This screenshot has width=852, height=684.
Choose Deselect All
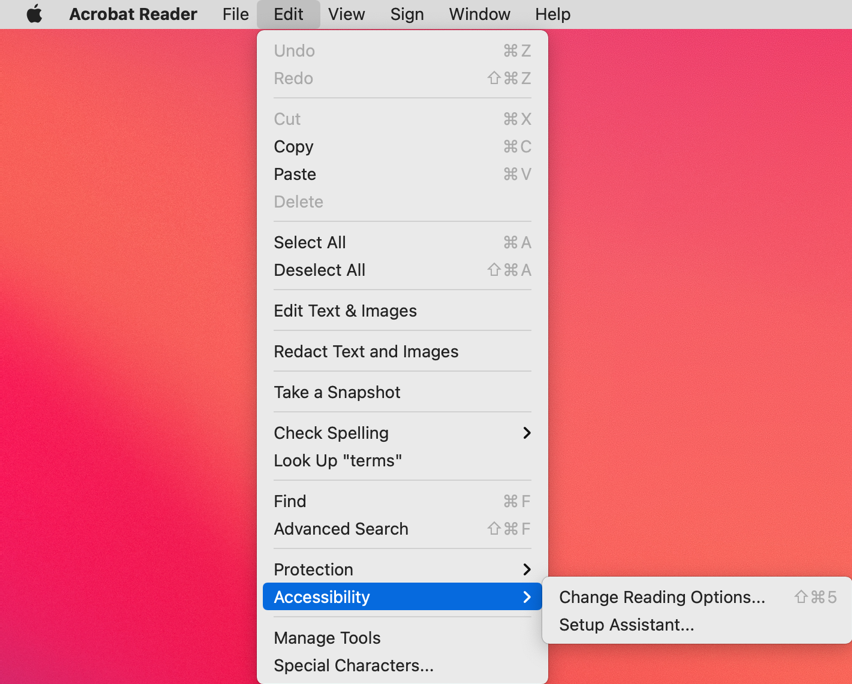click(402, 270)
